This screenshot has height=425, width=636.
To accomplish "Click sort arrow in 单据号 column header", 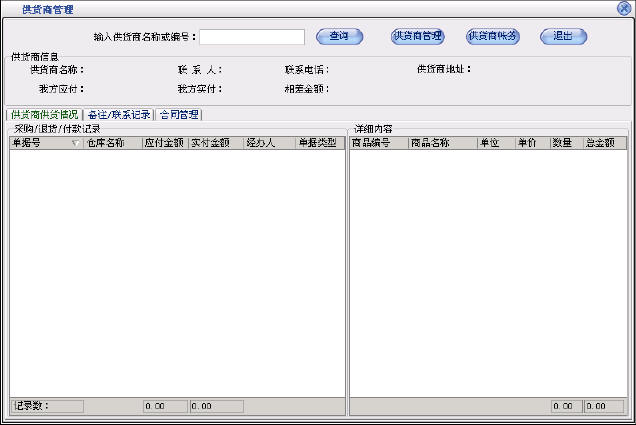I will (x=76, y=143).
